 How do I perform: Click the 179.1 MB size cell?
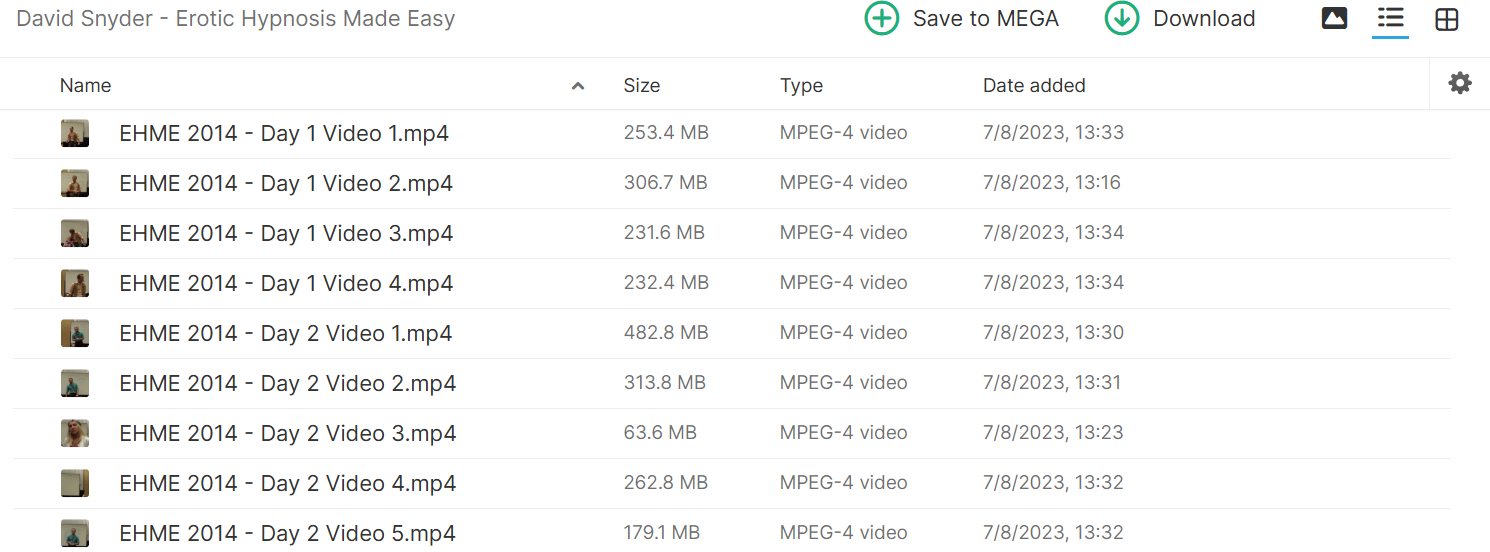[662, 532]
